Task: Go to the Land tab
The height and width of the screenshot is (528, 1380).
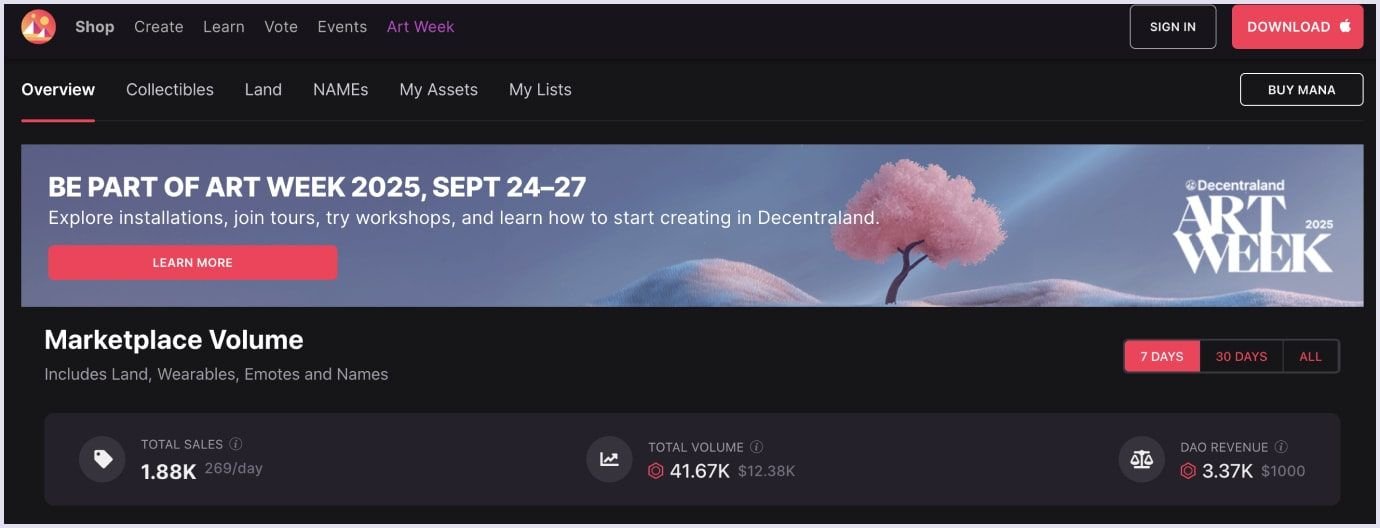Action: coord(263,90)
